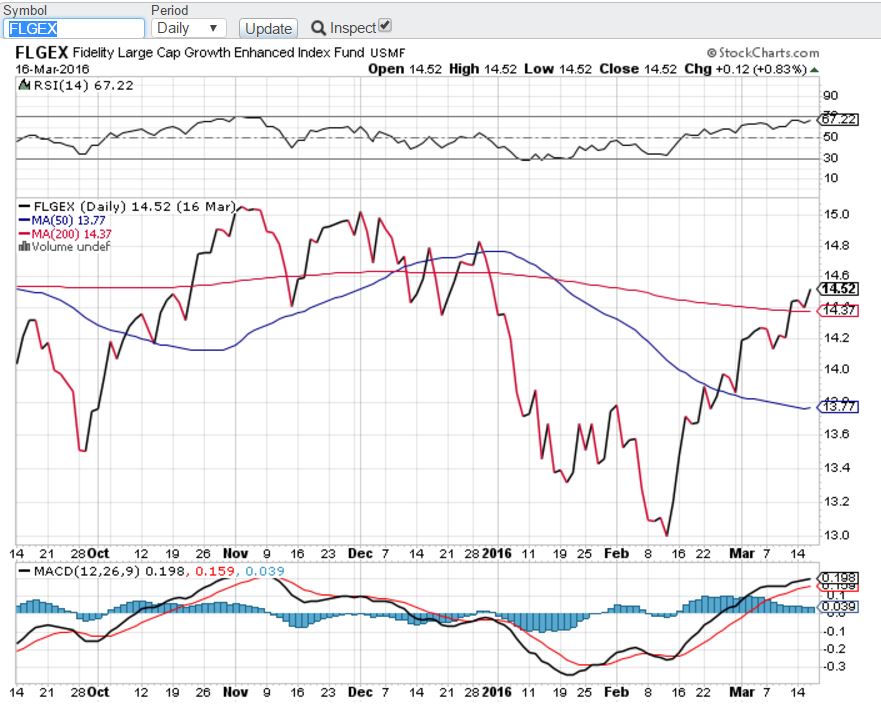Click the 13.77 MA(50) axis marker
The width and height of the screenshot is (881, 707).
[838, 406]
